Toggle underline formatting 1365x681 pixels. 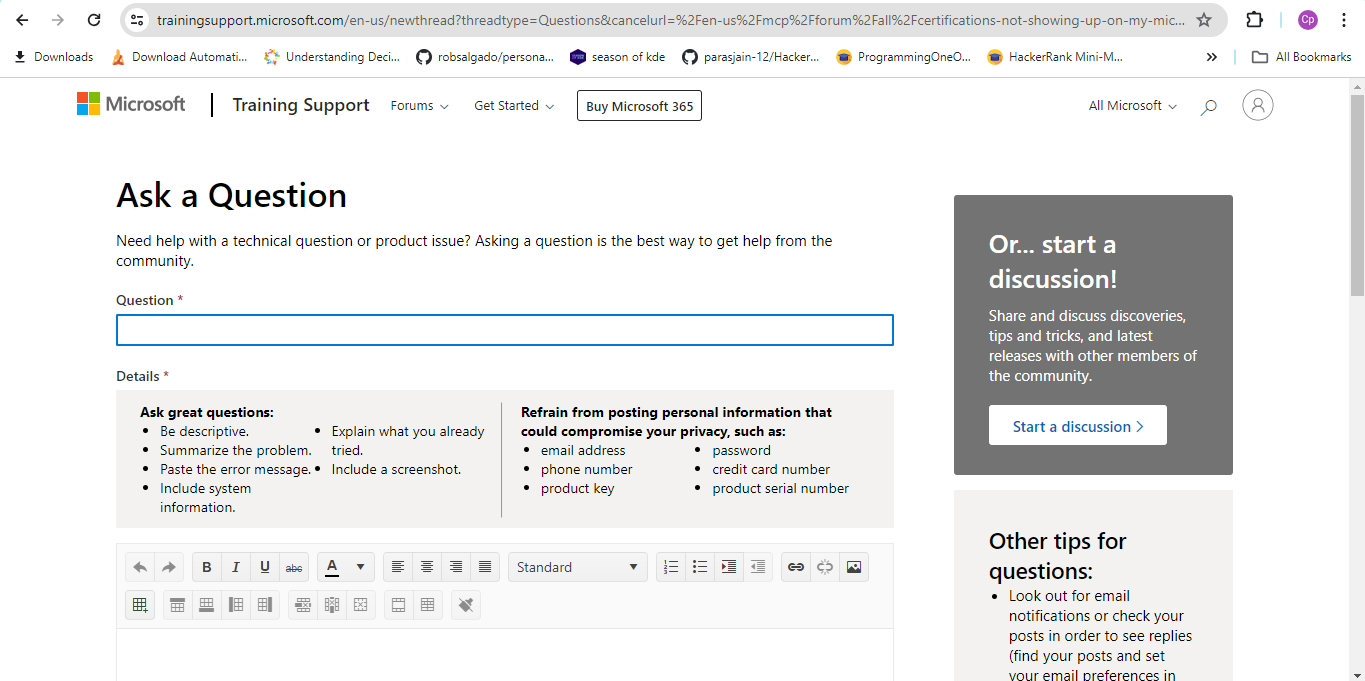click(x=265, y=567)
